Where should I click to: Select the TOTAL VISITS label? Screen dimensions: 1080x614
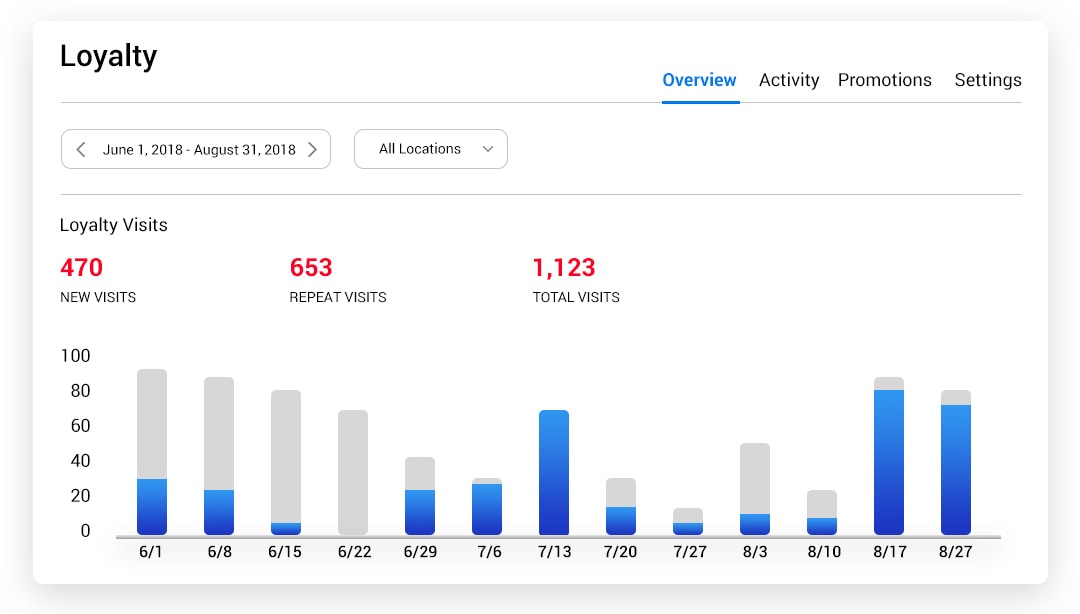pyautogui.click(x=576, y=297)
